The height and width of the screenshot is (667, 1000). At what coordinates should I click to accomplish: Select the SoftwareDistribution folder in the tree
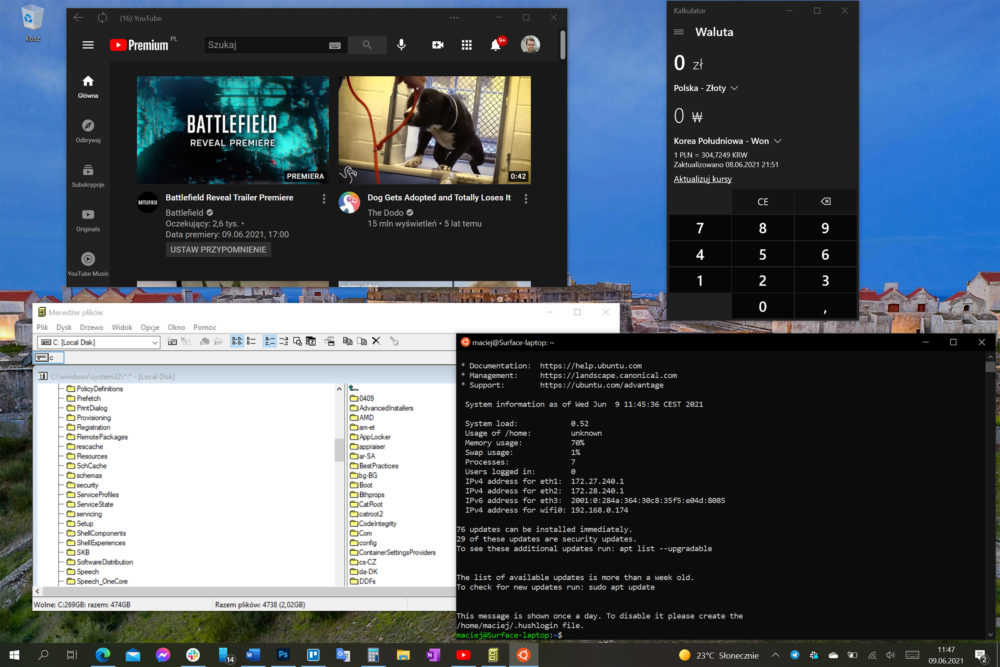(x=100, y=562)
